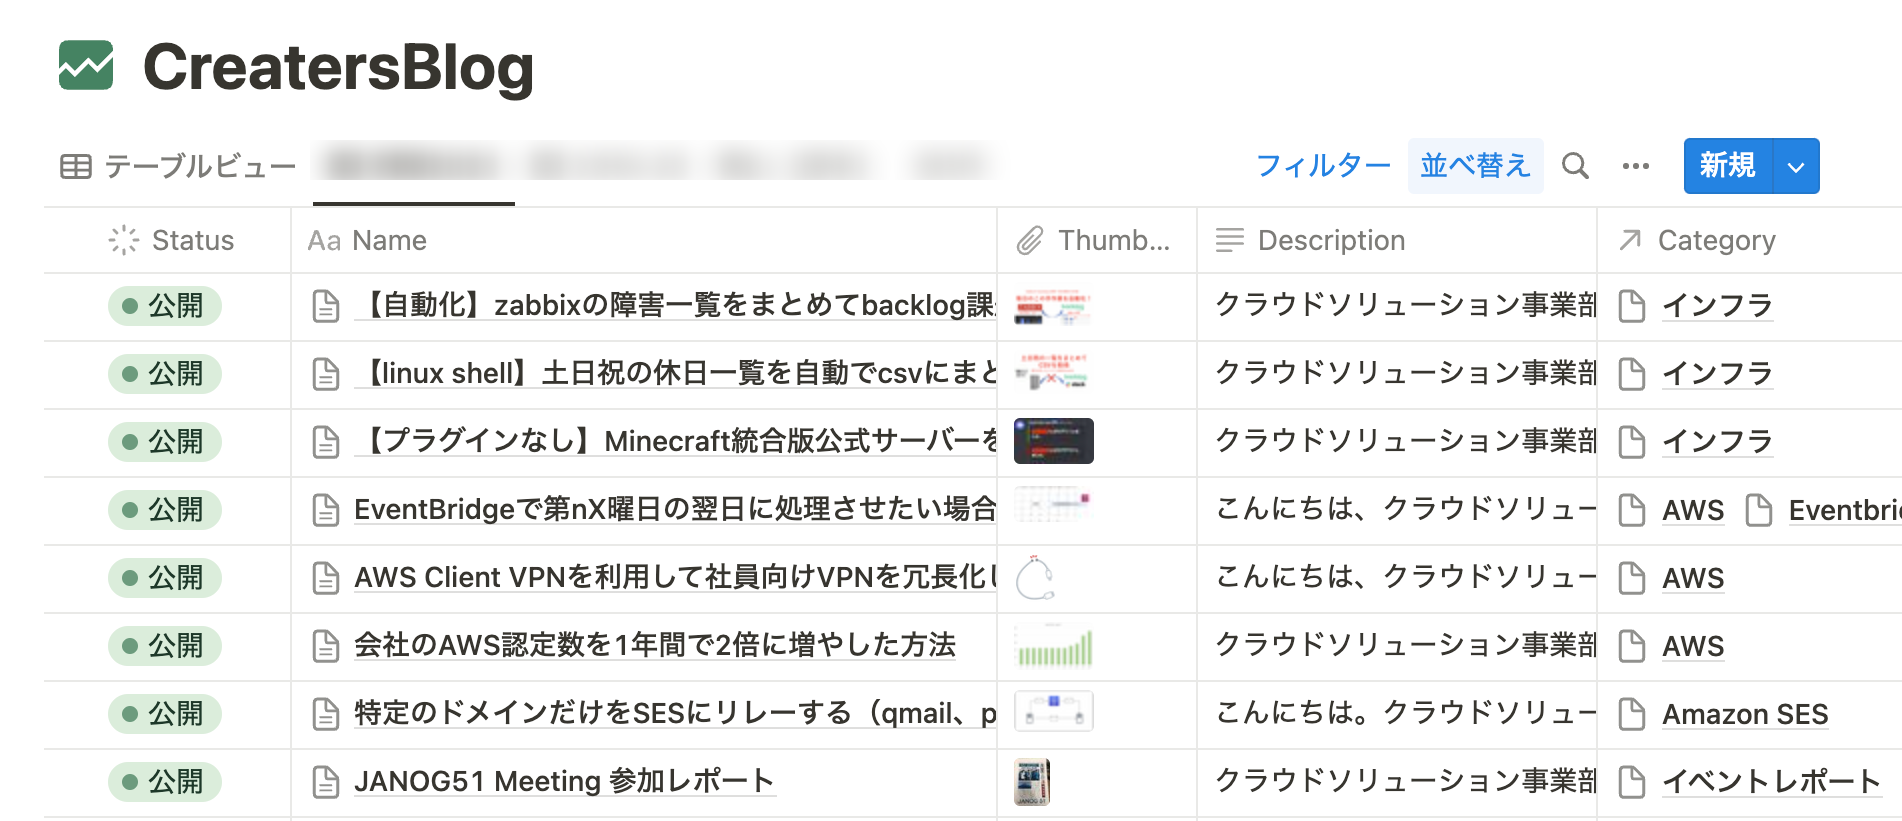
Task: Open the 会社のAWS認定数 article link
Action: pos(654,646)
